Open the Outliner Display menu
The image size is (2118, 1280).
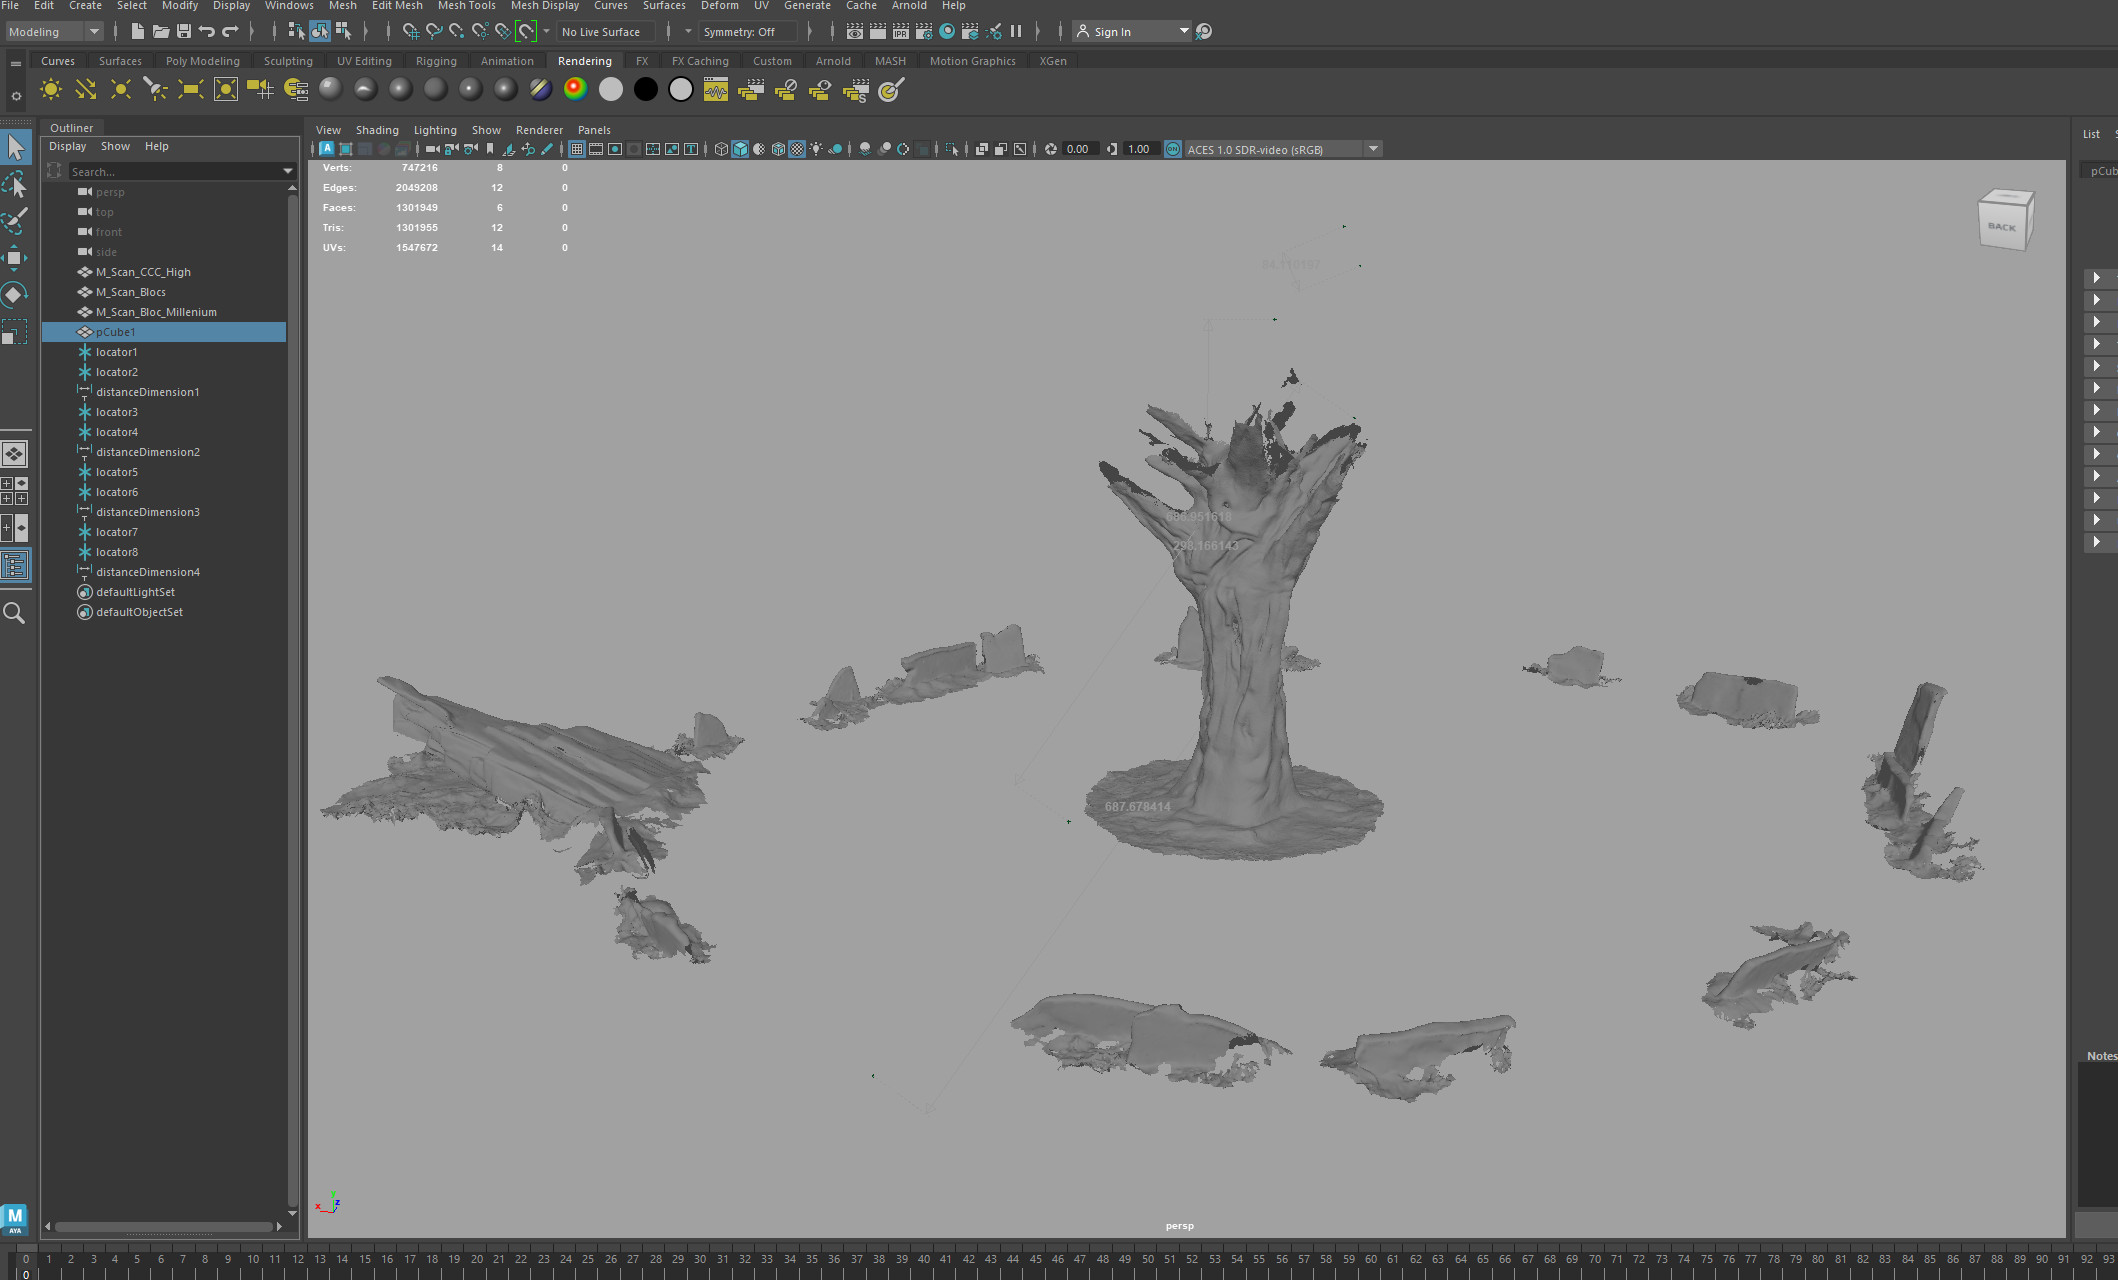pos(68,146)
